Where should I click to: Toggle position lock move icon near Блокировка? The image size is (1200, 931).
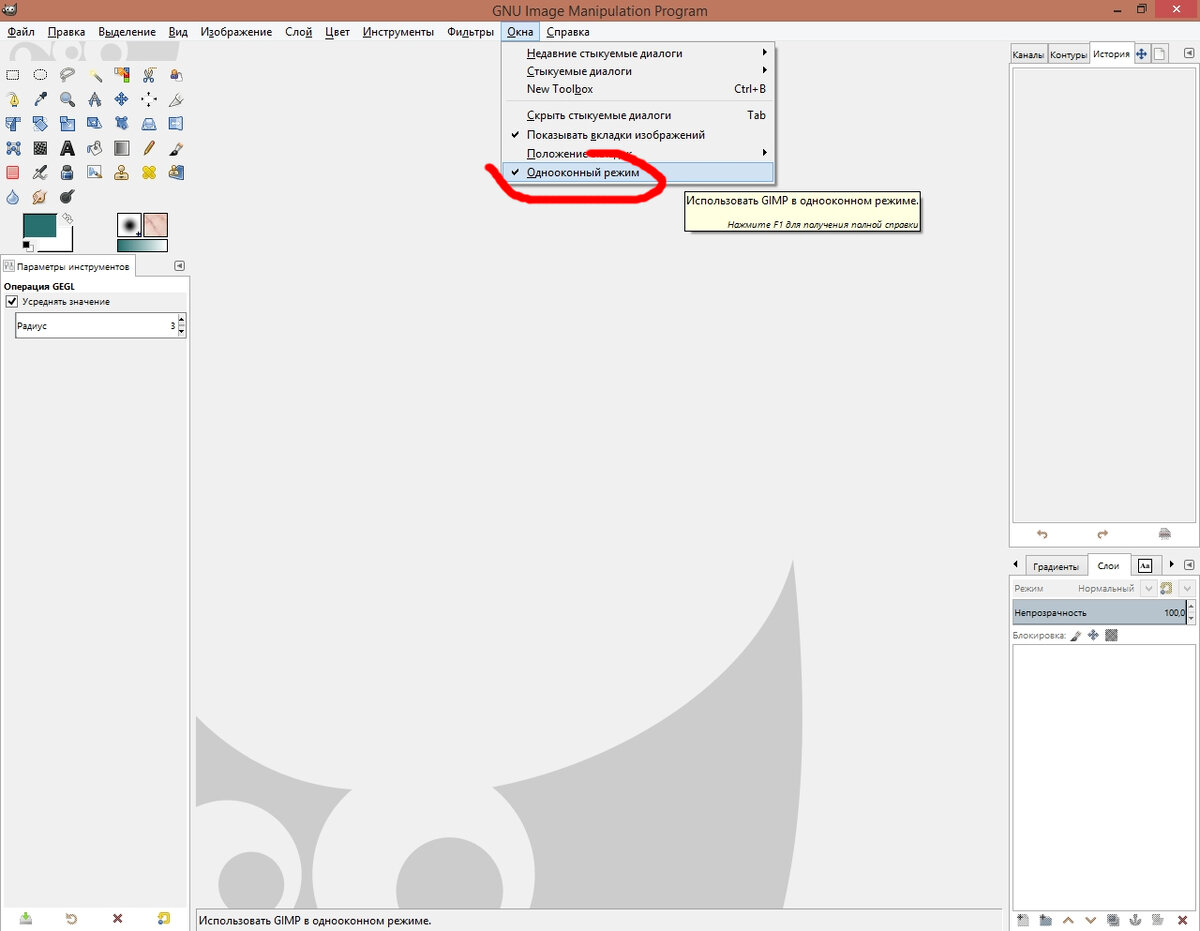[1093, 635]
